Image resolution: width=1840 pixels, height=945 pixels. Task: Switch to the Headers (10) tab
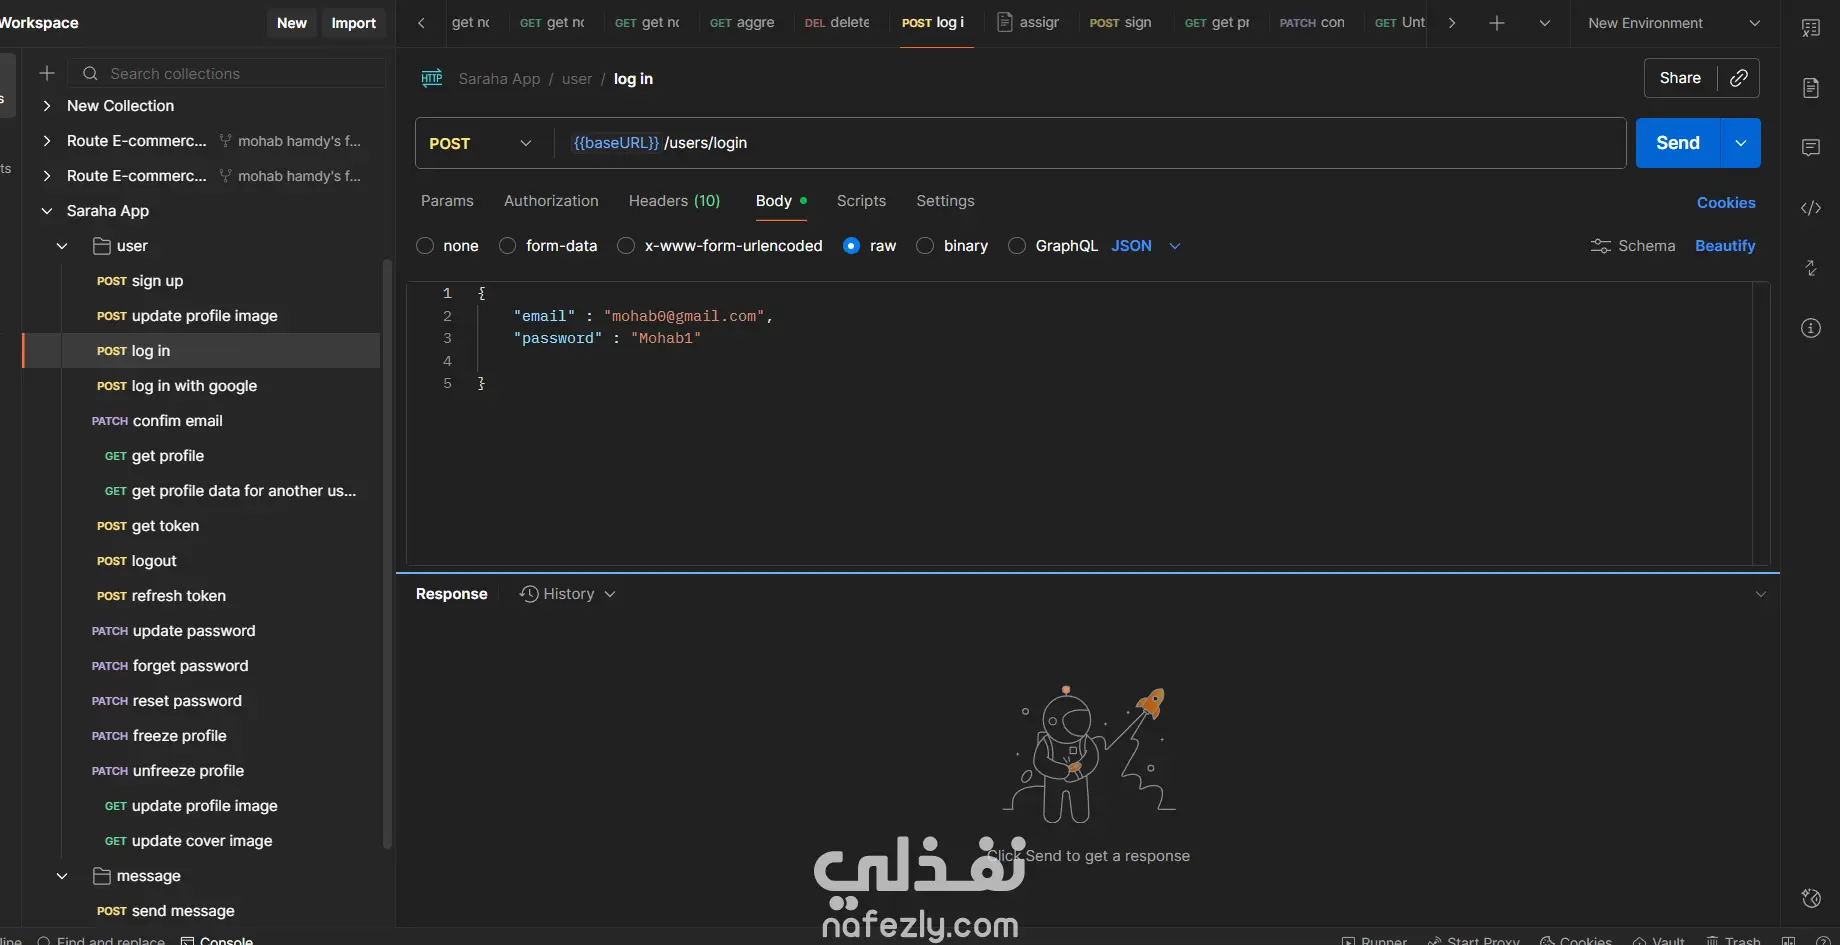point(674,201)
